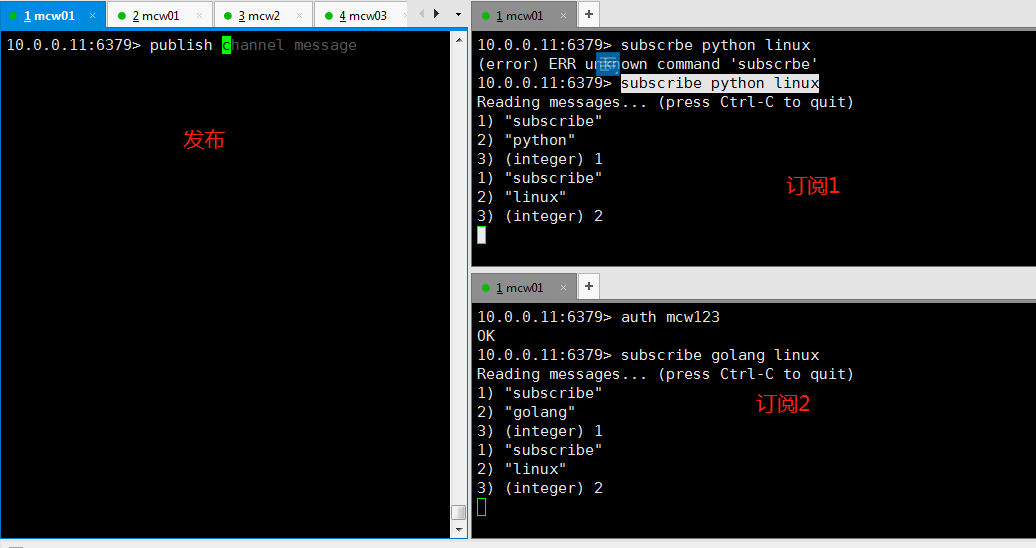The width and height of the screenshot is (1036, 548).
Task: Click the 'publish channel message' command line
Action: coord(182,45)
